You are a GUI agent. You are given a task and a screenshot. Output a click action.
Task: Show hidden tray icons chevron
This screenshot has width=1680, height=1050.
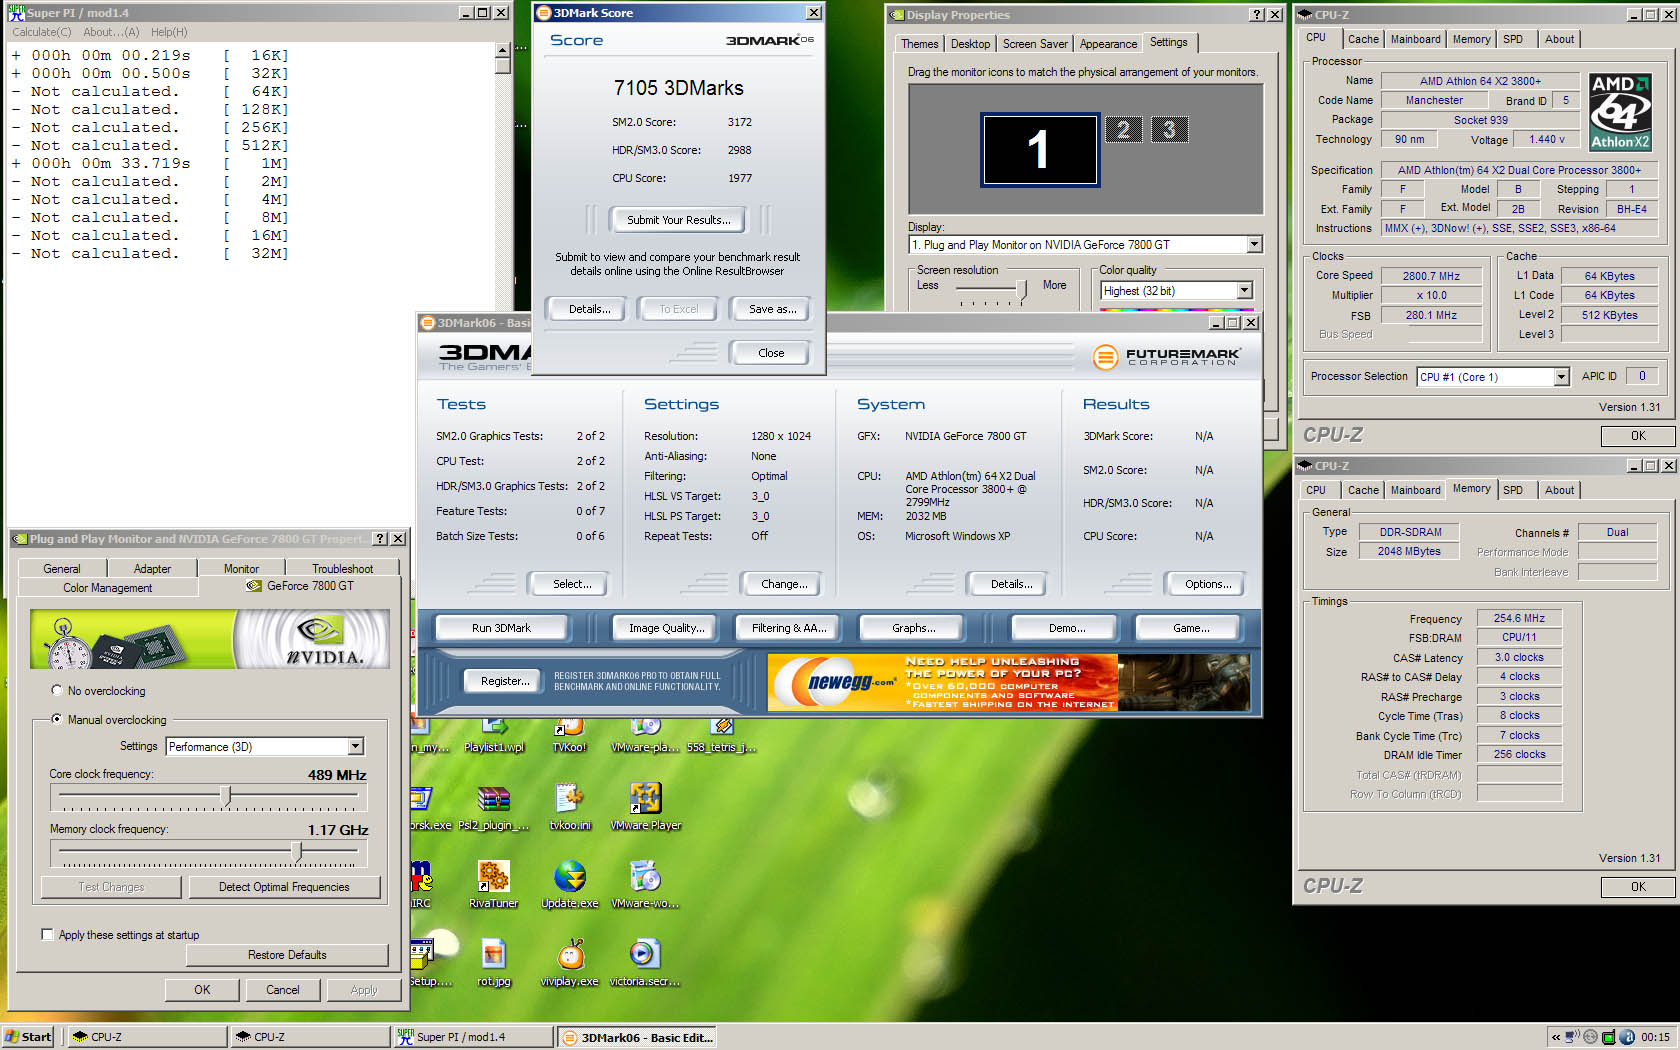click(x=1555, y=1037)
